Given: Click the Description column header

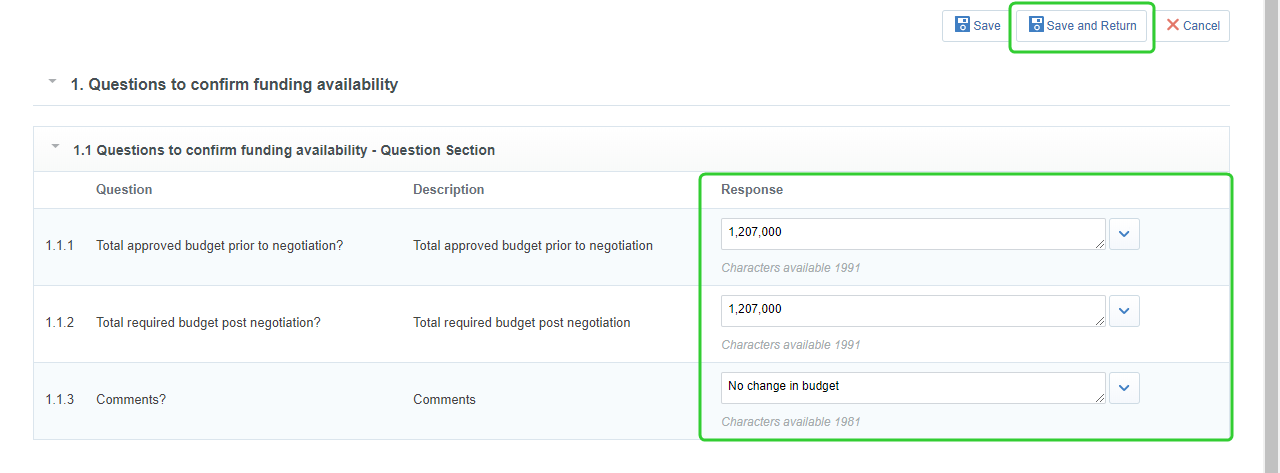Looking at the screenshot, I should pyautogui.click(x=448, y=189).
